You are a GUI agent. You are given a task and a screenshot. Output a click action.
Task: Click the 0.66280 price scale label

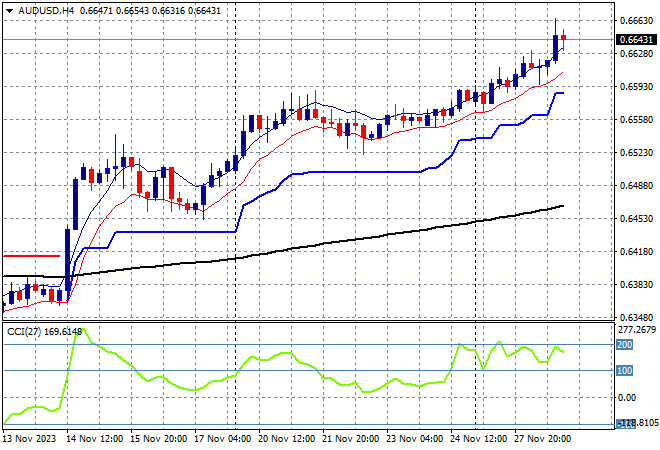click(x=637, y=53)
